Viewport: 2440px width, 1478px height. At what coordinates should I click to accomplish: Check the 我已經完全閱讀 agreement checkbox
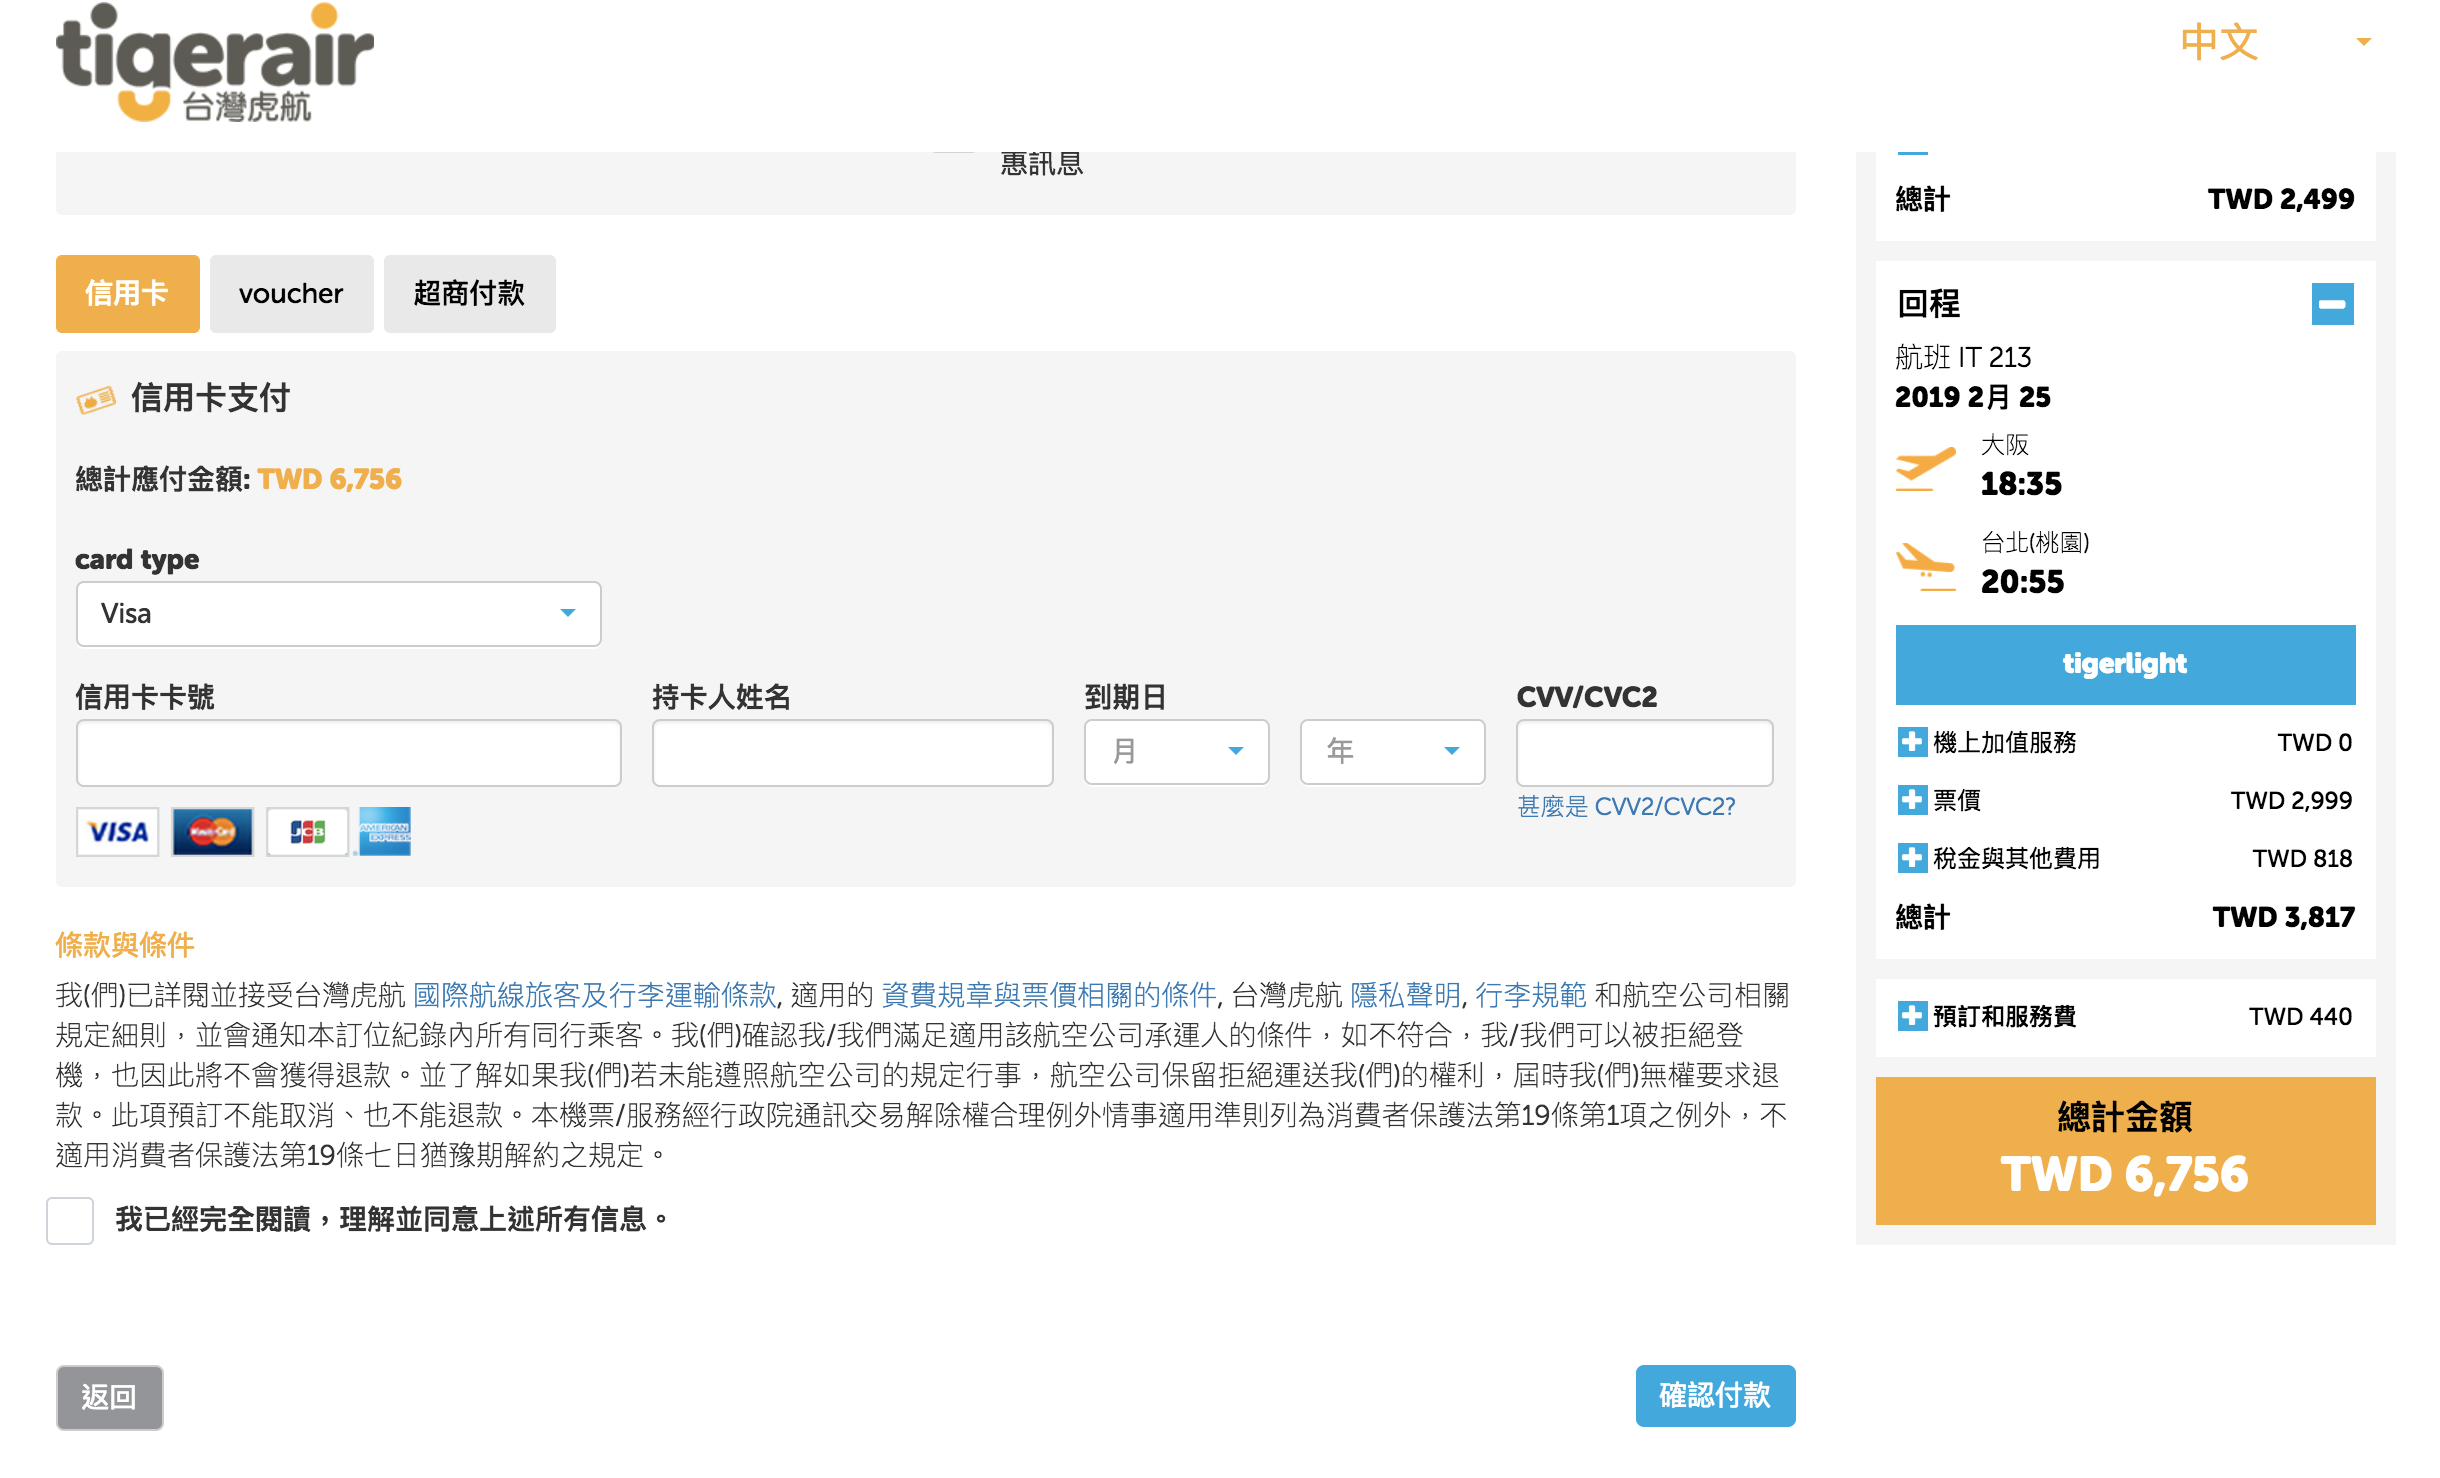(70, 1220)
